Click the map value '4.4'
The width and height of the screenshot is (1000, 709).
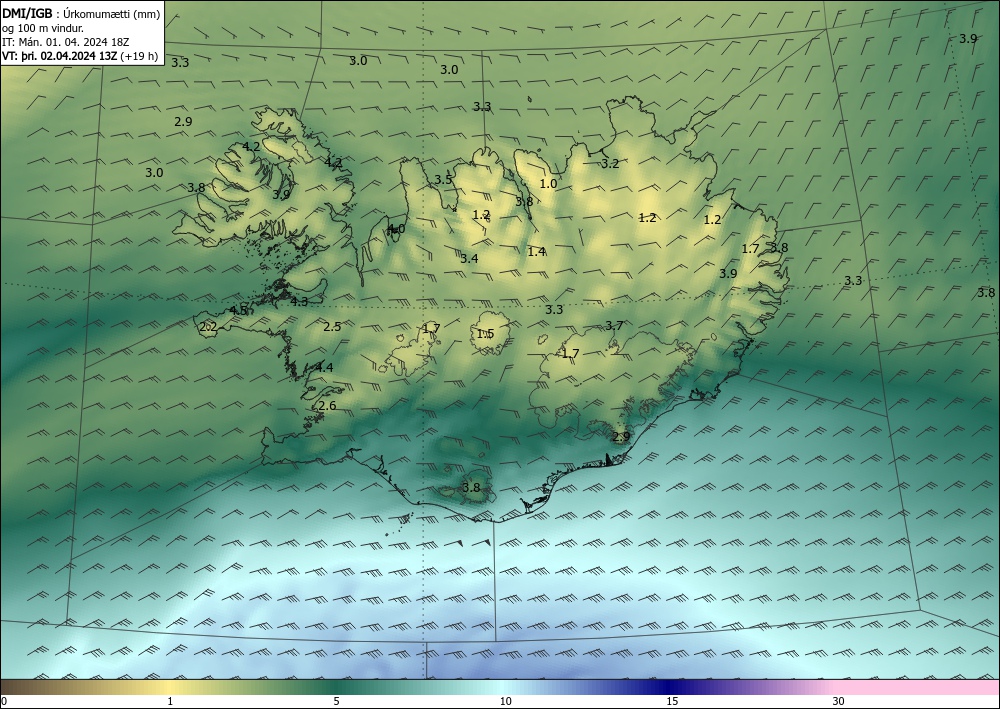(x=324, y=367)
